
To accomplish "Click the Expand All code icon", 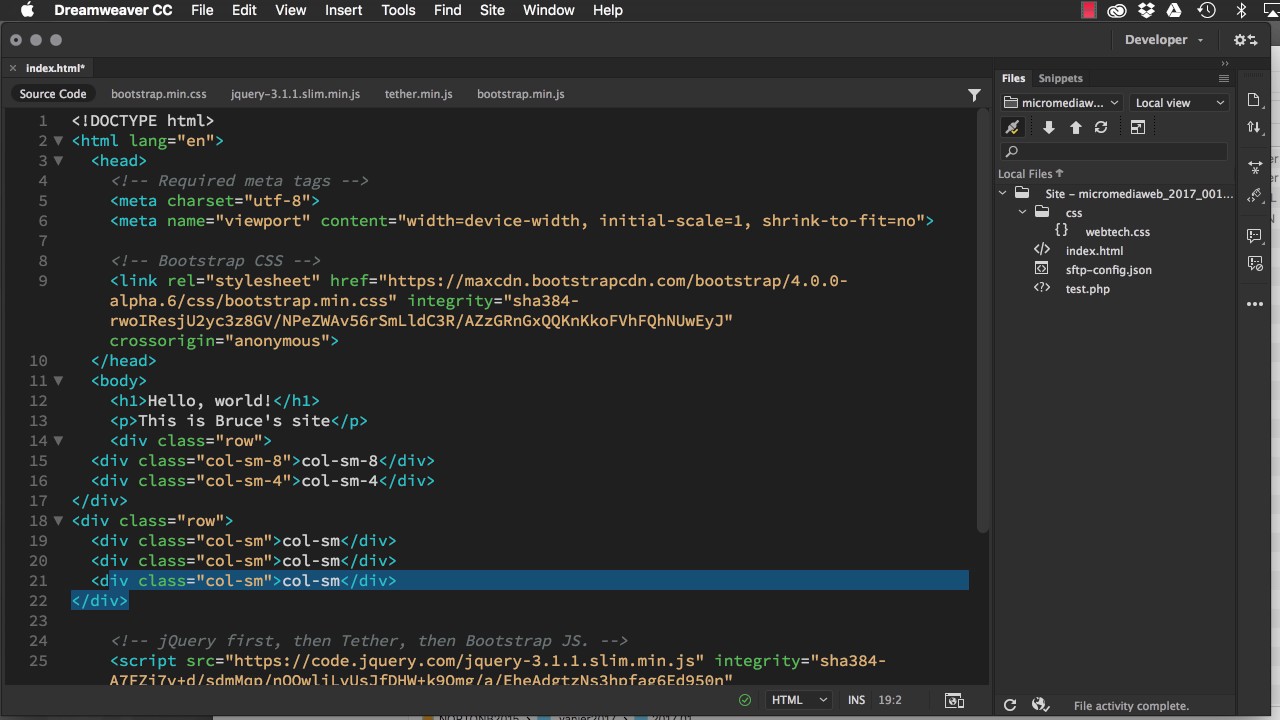I will click(x=1255, y=167).
